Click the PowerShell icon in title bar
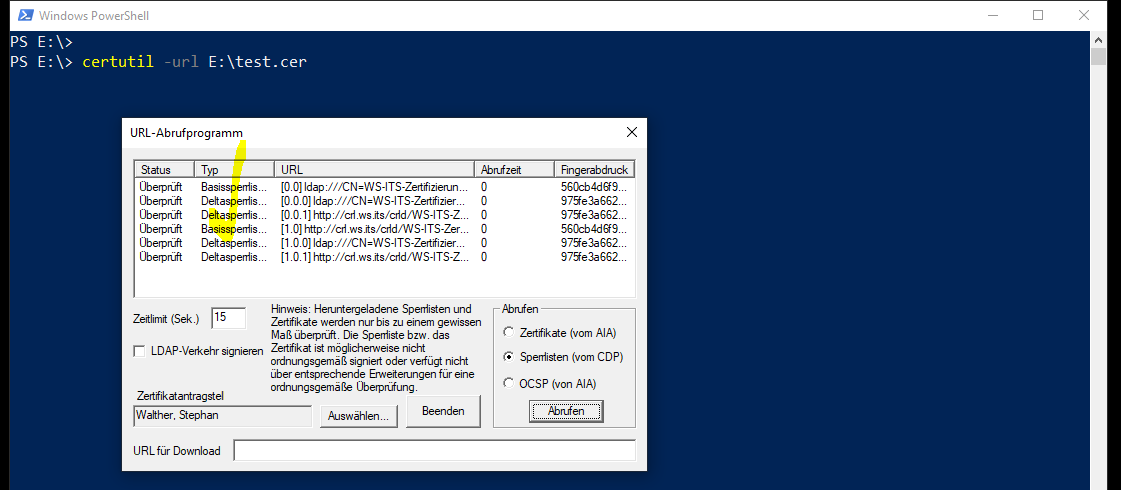Image resolution: width=1121 pixels, height=490 pixels. pos(24,15)
